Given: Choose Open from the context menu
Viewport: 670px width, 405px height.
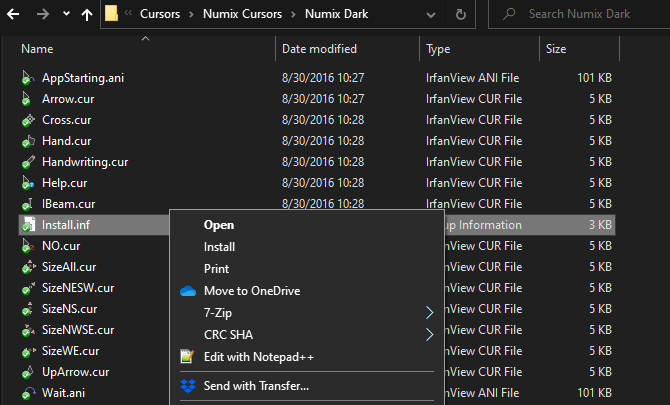Looking at the screenshot, I should click(307, 225).
